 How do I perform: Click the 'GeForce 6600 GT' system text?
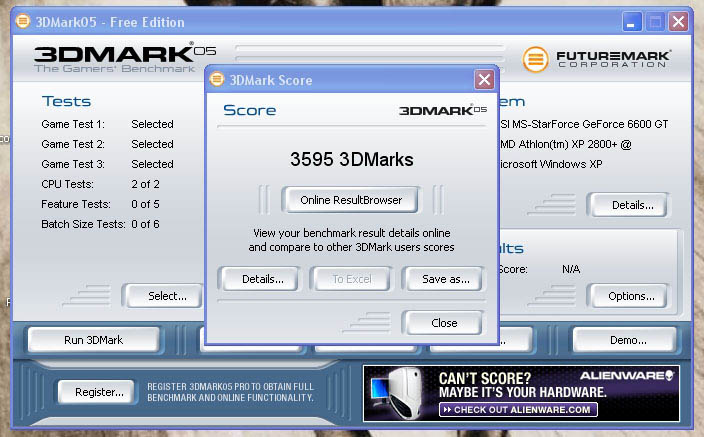[x=624, y=124]
